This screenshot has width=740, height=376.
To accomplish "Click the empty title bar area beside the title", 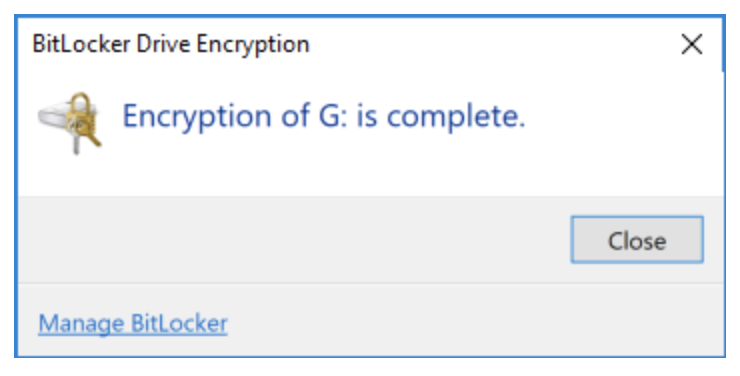I will coord(491,44).
